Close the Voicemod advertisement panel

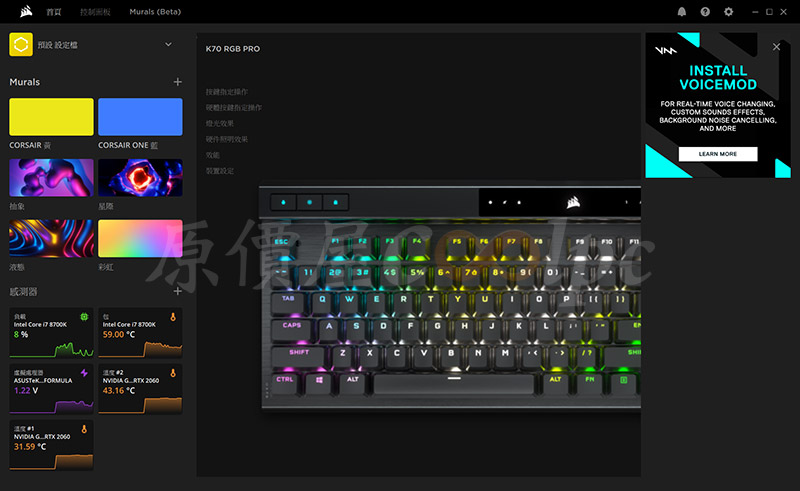tap(777, 46)
